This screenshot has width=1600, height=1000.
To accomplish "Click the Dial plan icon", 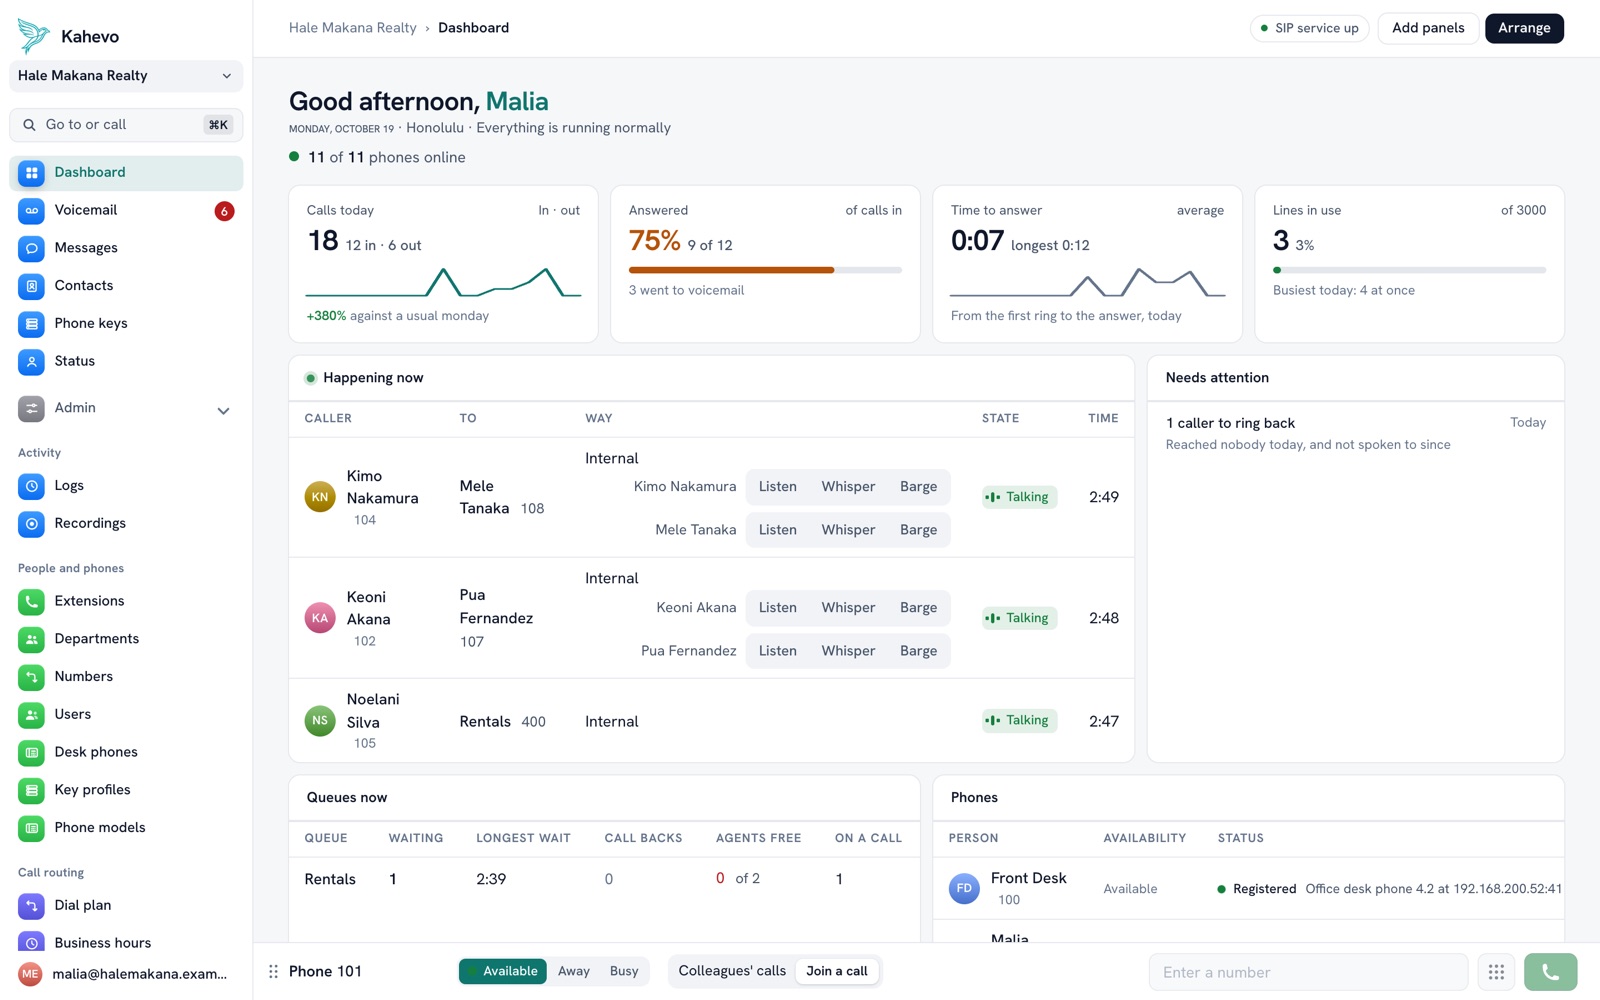I will tap(31, 905).
